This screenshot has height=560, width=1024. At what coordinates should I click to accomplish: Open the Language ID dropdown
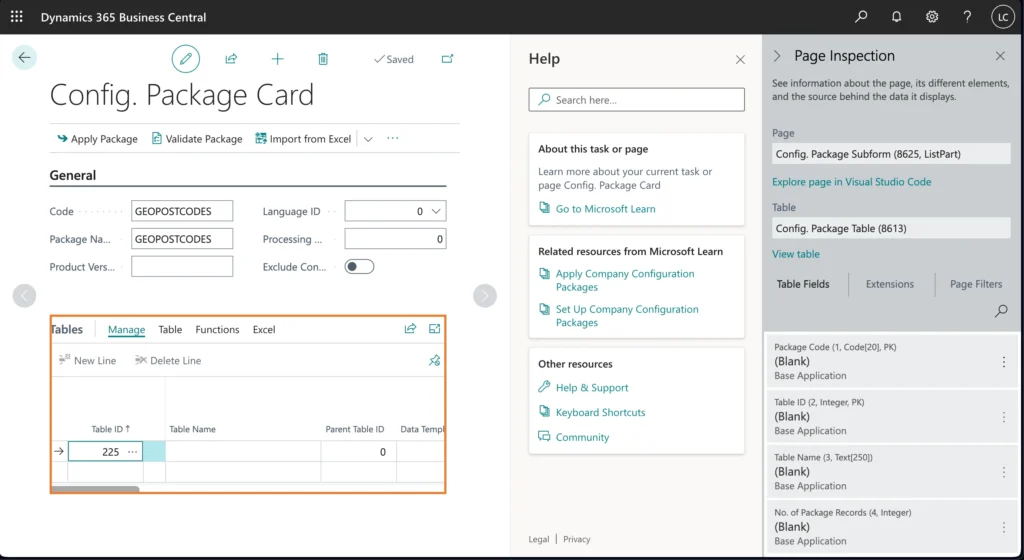click(x=436, y=211)
